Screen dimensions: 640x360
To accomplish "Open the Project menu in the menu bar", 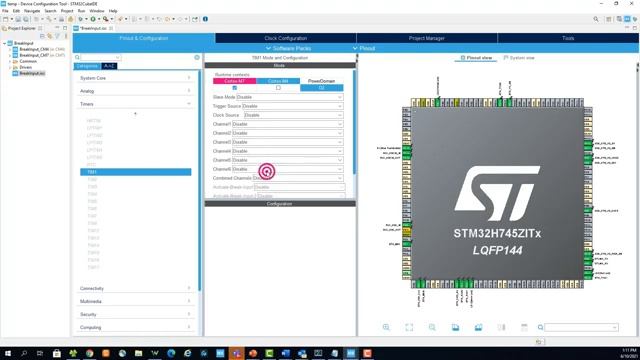I will [x=67, y=11].
